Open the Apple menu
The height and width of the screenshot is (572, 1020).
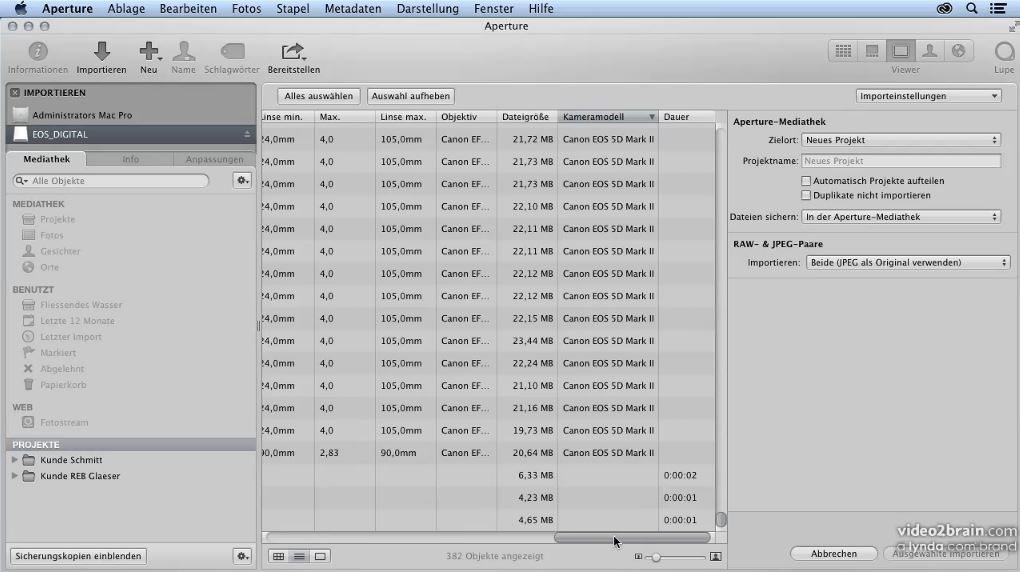pyautogui.click(x=21, y=8)
